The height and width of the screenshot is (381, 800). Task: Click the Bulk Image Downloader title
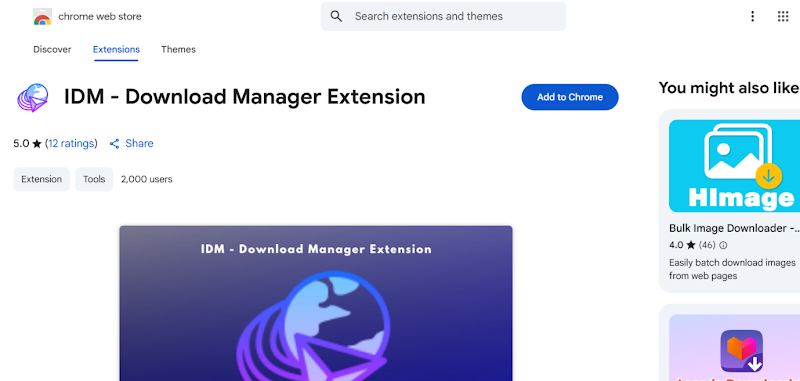coord(734,228)
